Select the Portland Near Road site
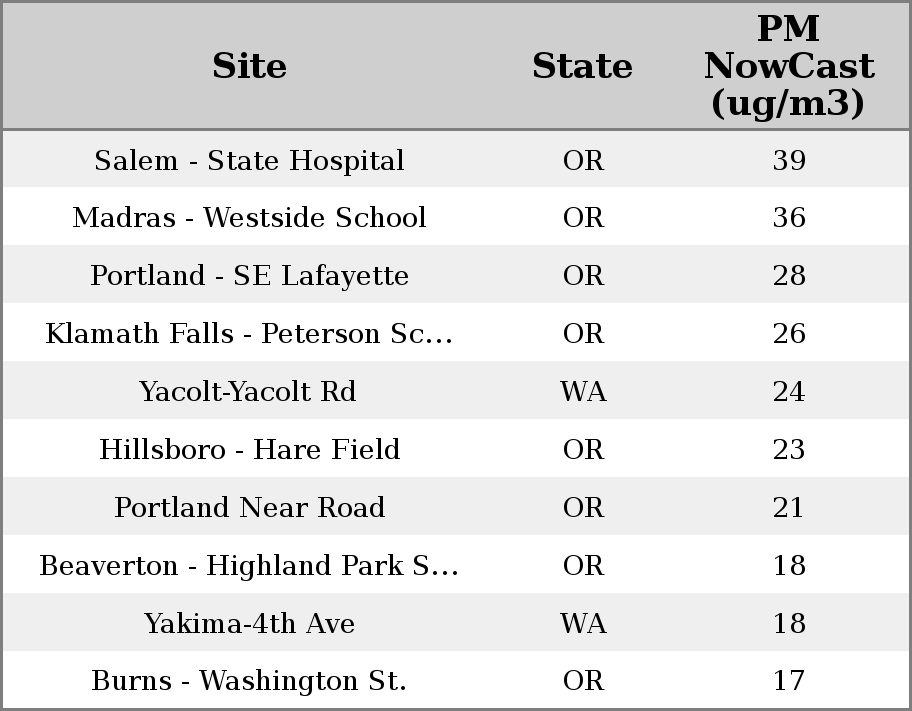Screen dimensions: 912x711 (249, 508)
